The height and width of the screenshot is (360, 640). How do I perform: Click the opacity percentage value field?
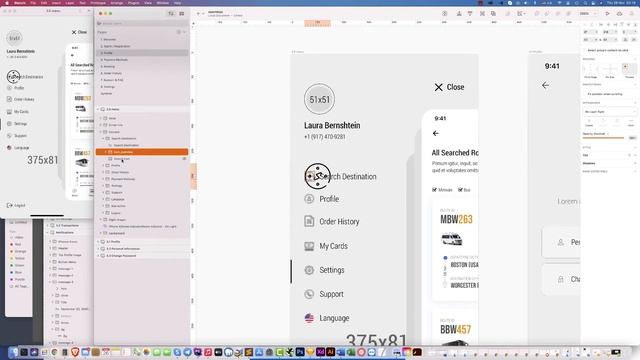tap(632, 138)
